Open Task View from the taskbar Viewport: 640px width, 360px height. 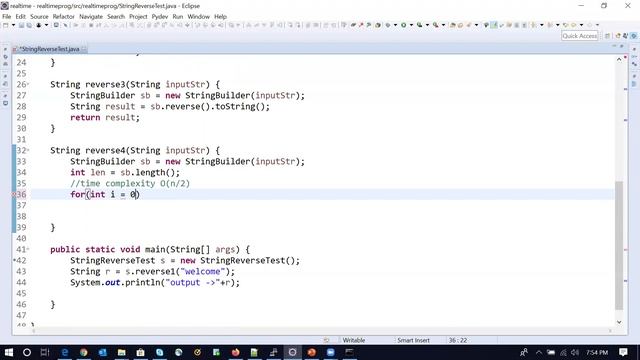(x=45, y=352)
